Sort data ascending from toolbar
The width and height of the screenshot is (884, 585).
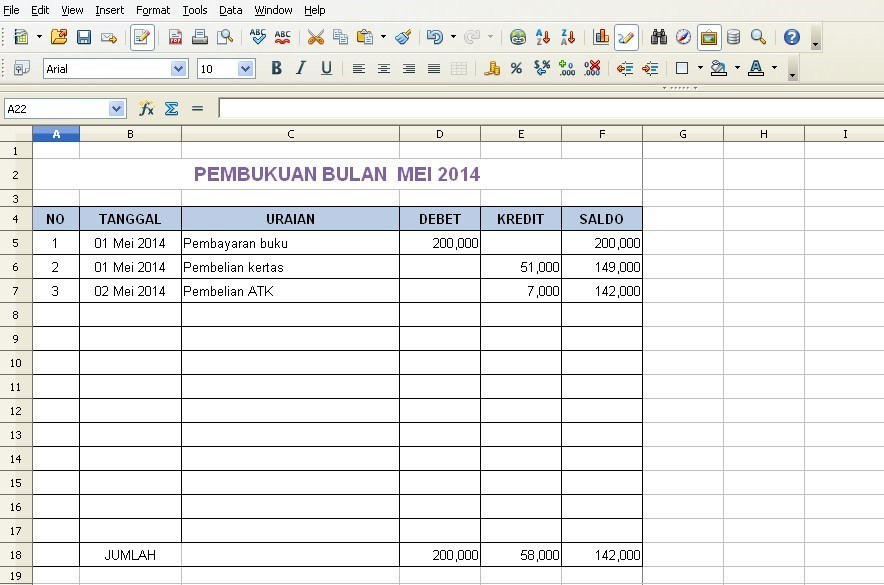pos(543,37)
